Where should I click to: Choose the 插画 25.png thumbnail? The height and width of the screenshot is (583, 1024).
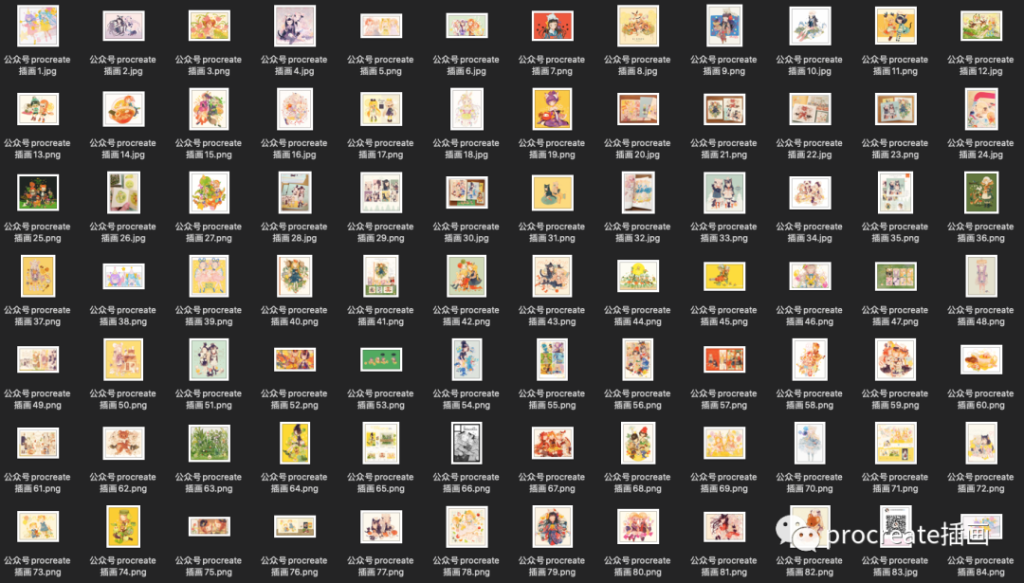[37, 192]
